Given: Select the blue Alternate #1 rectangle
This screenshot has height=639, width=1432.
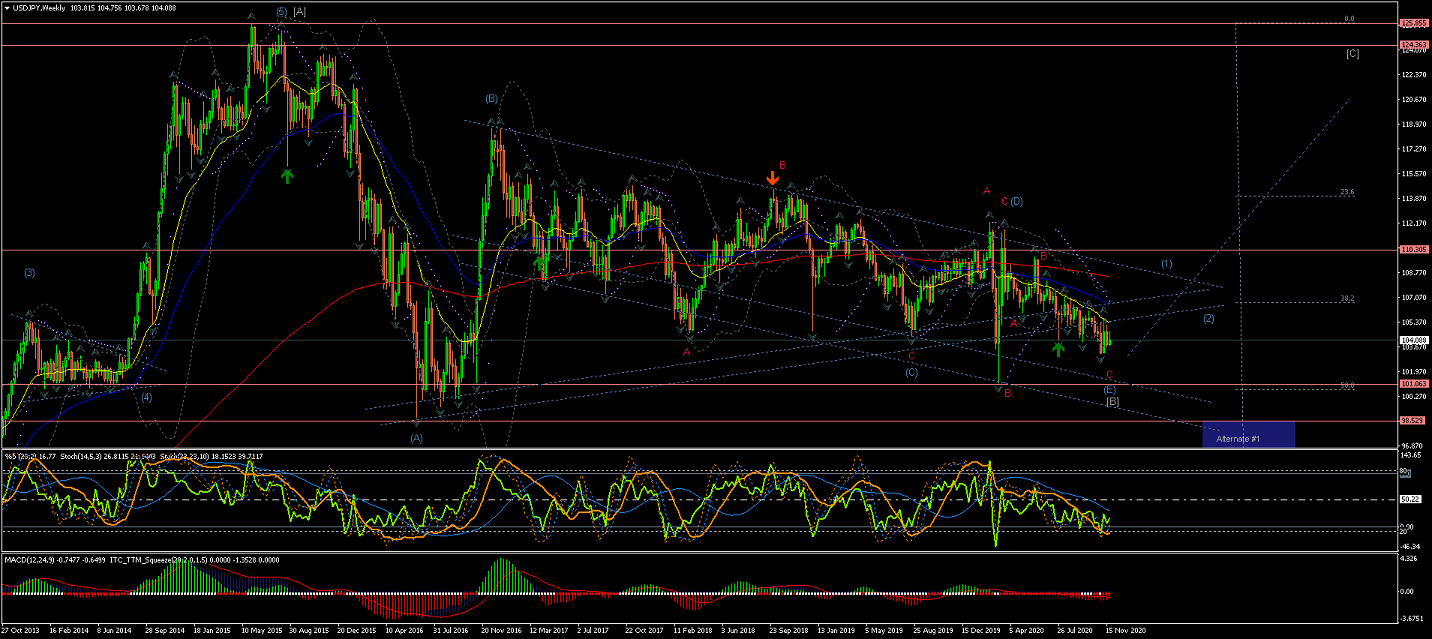Looking at the screenshot, I should pyautogui.click(x=1248, y=434).
